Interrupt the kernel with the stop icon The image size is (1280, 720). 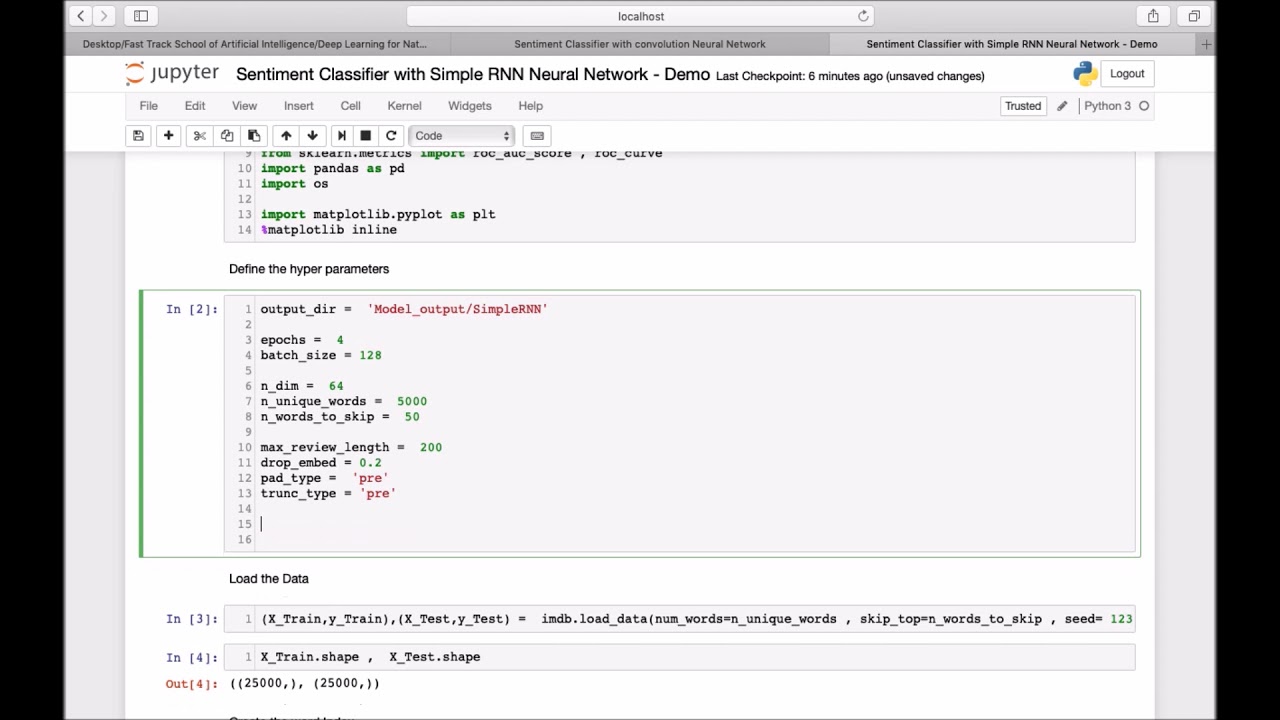point(365,136)
